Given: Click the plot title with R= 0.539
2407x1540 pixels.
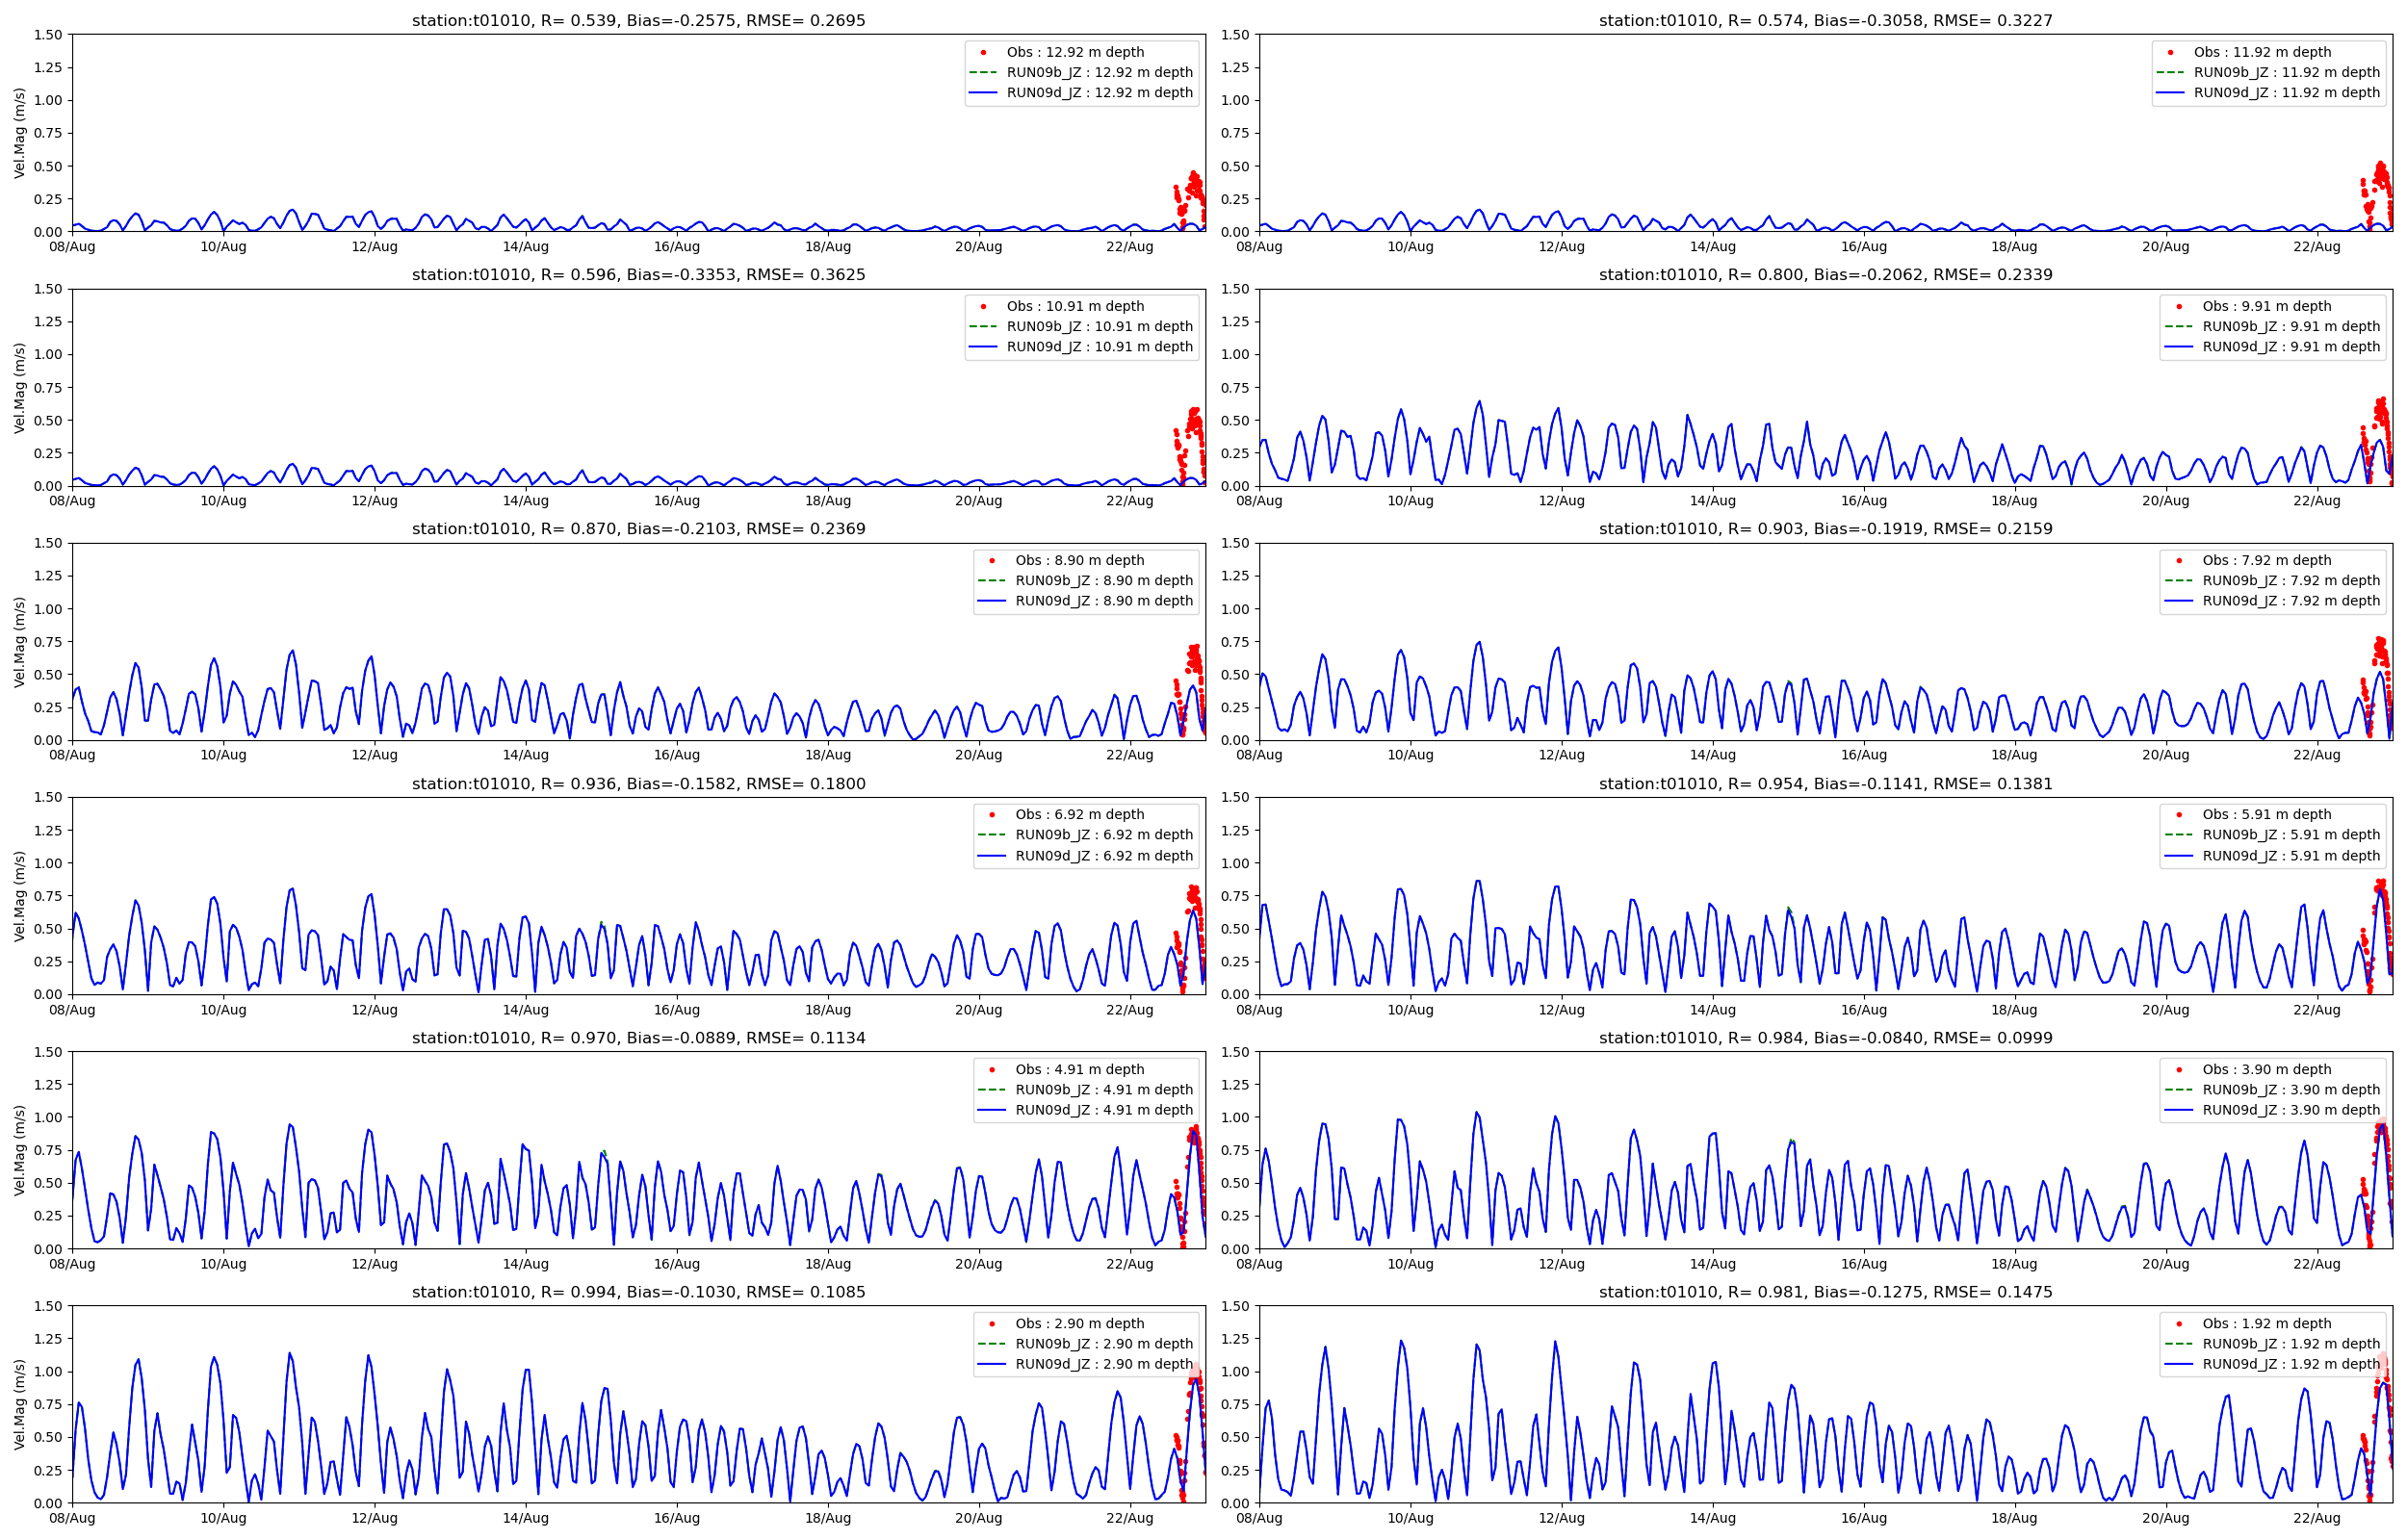Looking at the screenshot, I should [638, 20].
